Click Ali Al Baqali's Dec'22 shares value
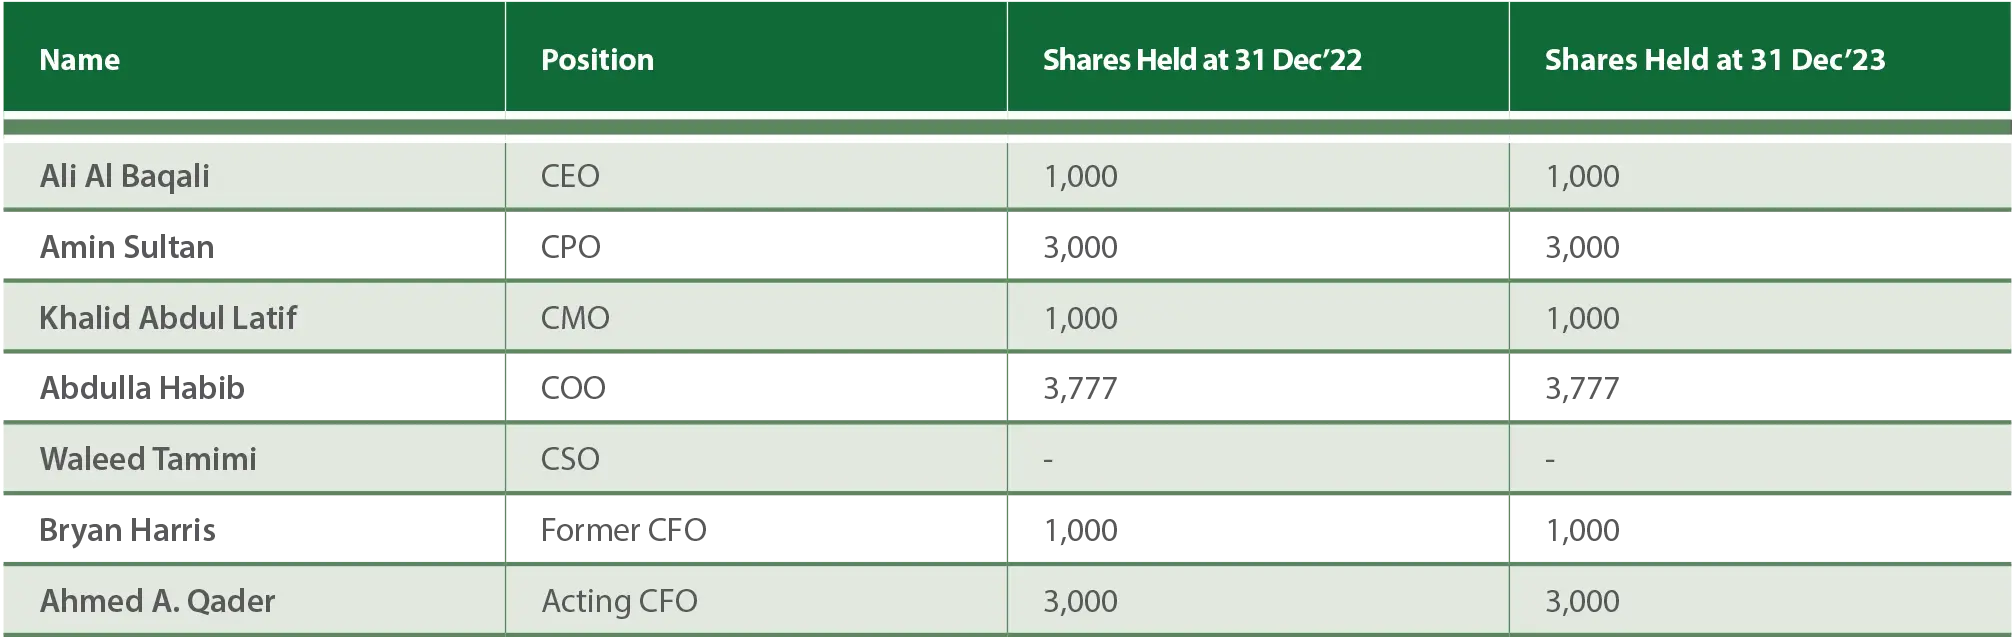The image size is (2015, 637). (x=1080, y=176)
